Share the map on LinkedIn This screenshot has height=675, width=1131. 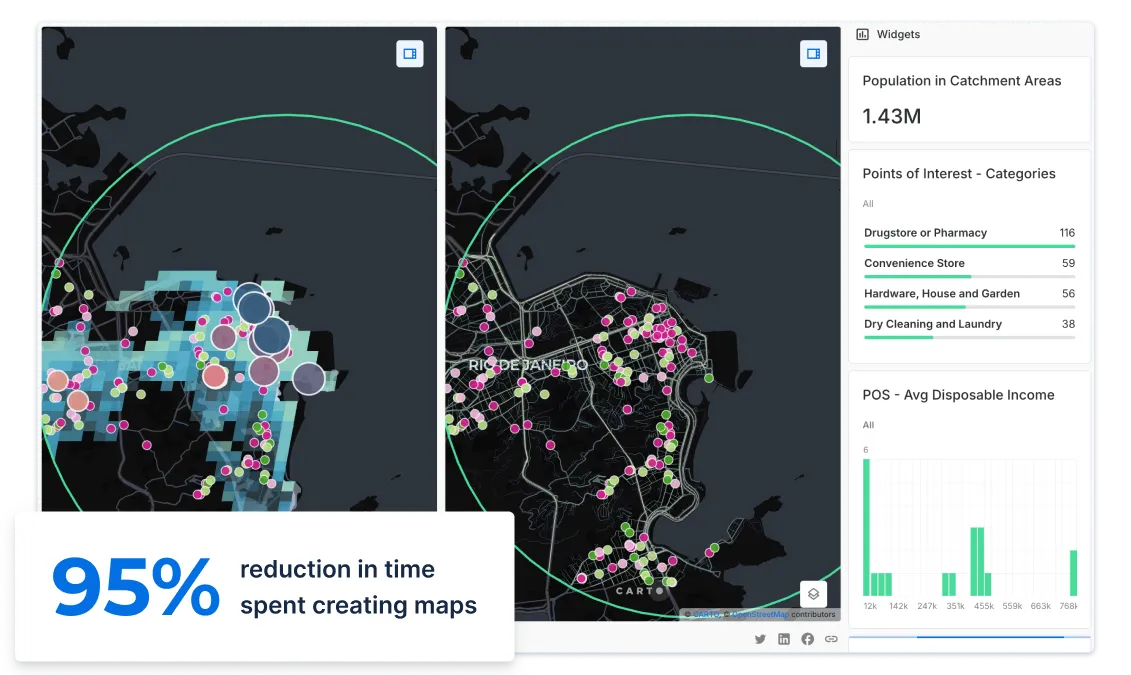784,639
